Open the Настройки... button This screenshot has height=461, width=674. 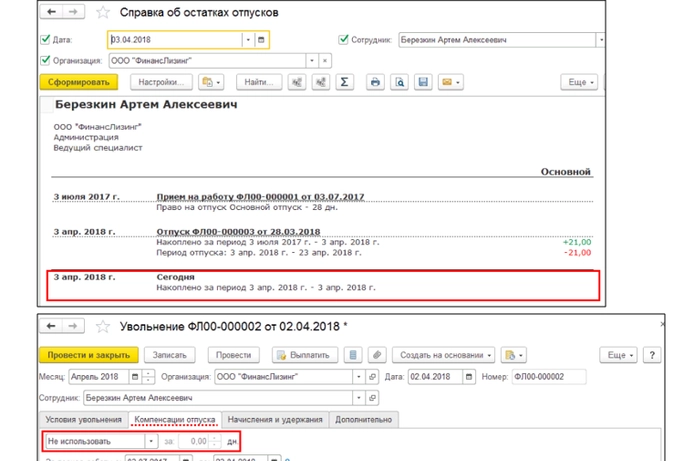coord(161,82)
